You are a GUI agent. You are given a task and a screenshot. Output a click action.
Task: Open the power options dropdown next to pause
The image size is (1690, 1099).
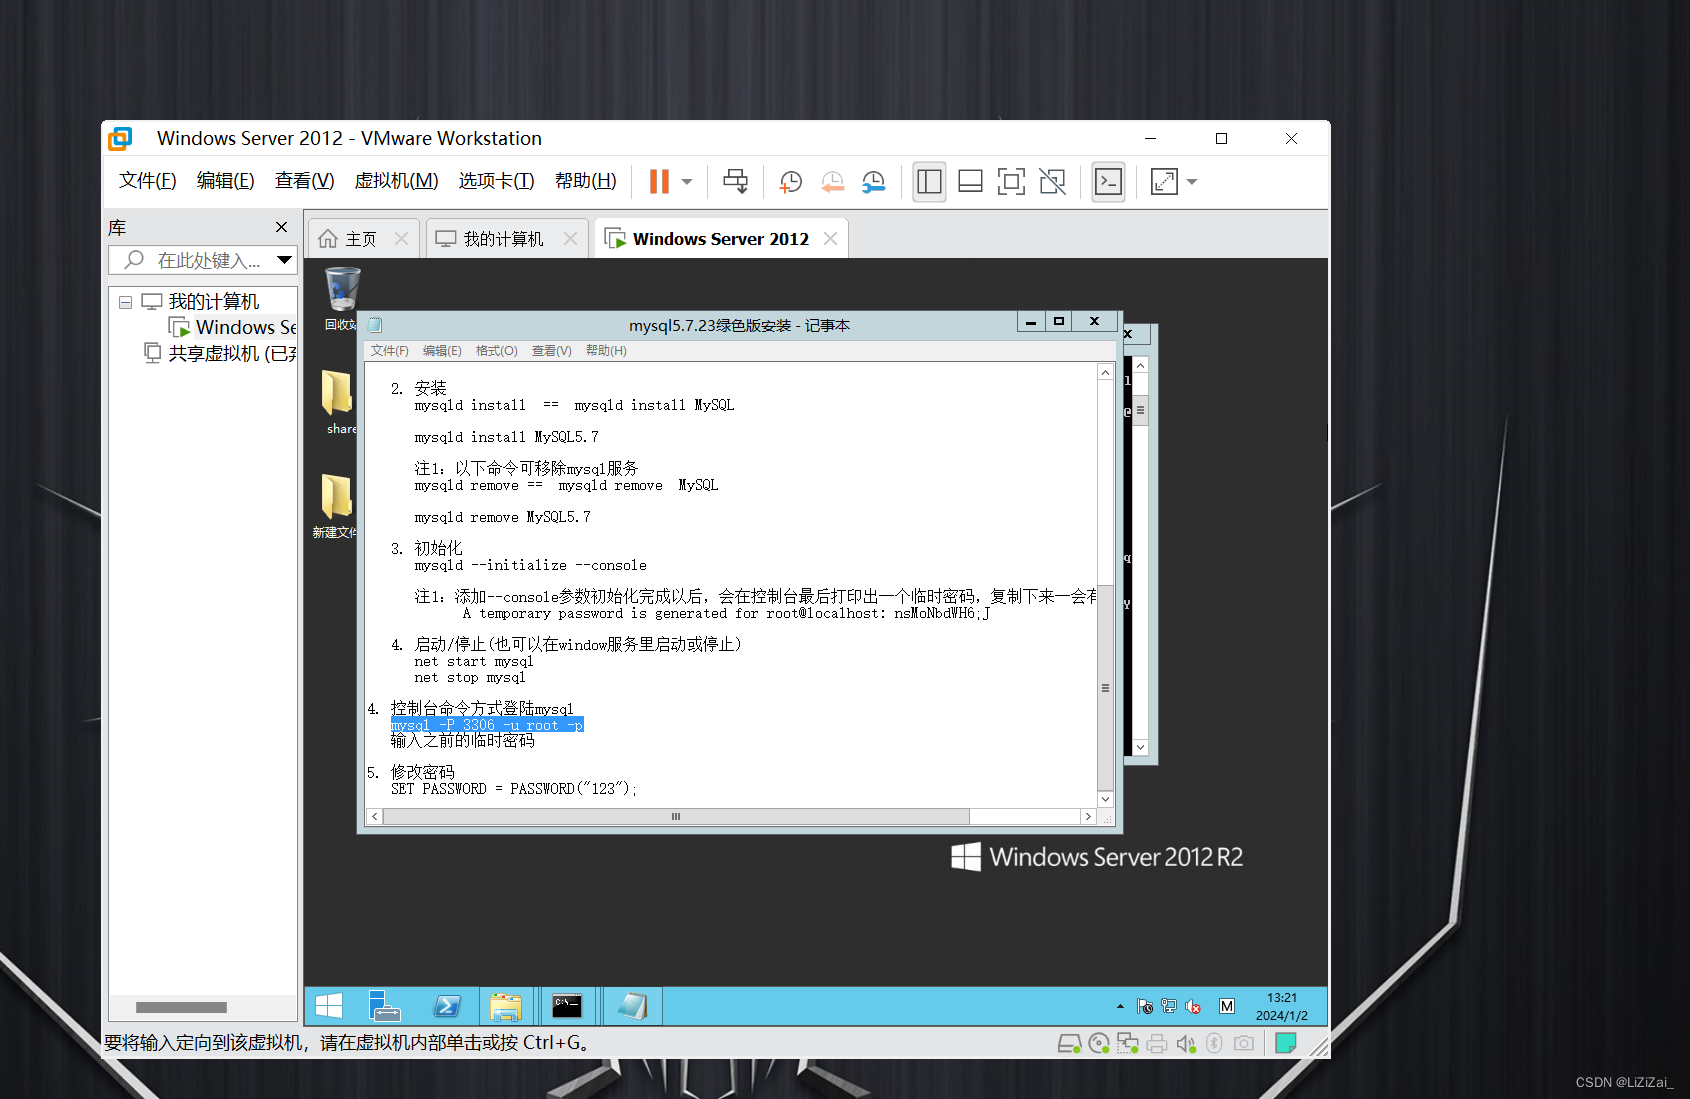pyautogui.click(x=687, y=182)
